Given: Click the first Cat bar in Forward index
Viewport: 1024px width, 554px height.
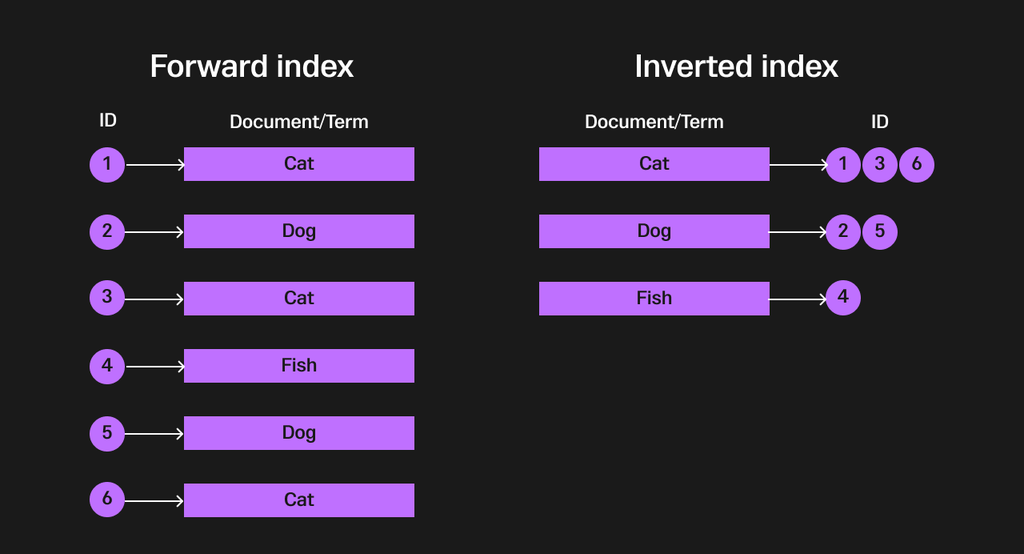Looking at the screenshot, I should pyautogui.click(x=299, y=164).
